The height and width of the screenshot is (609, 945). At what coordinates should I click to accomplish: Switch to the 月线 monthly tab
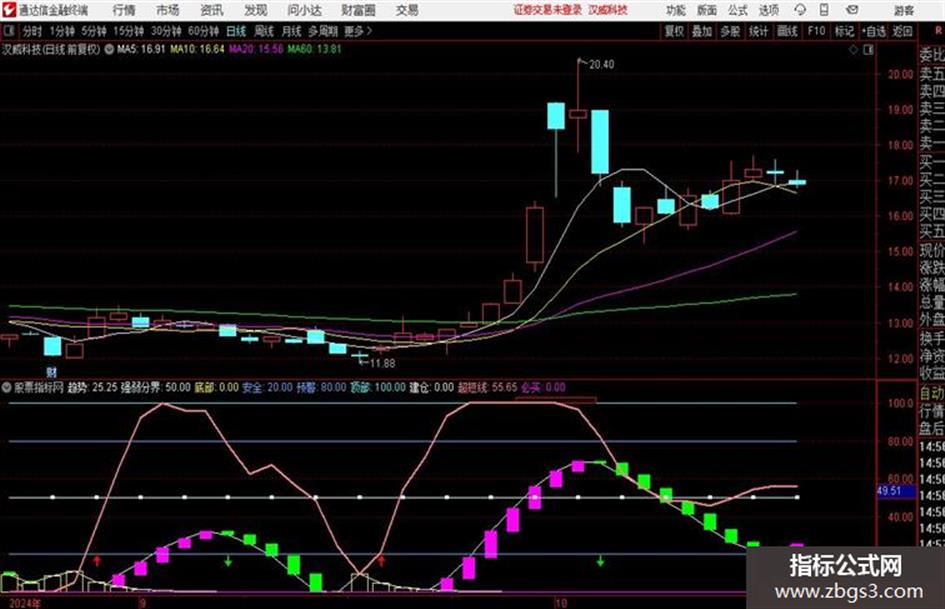point(292,31)
